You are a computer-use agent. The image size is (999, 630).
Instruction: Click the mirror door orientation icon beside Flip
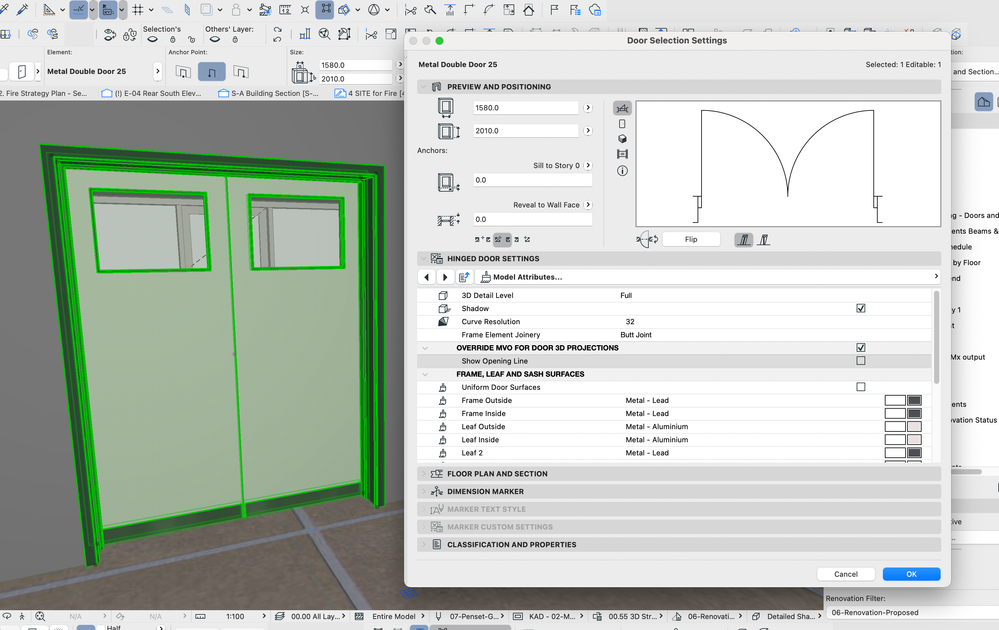[648, 240]
